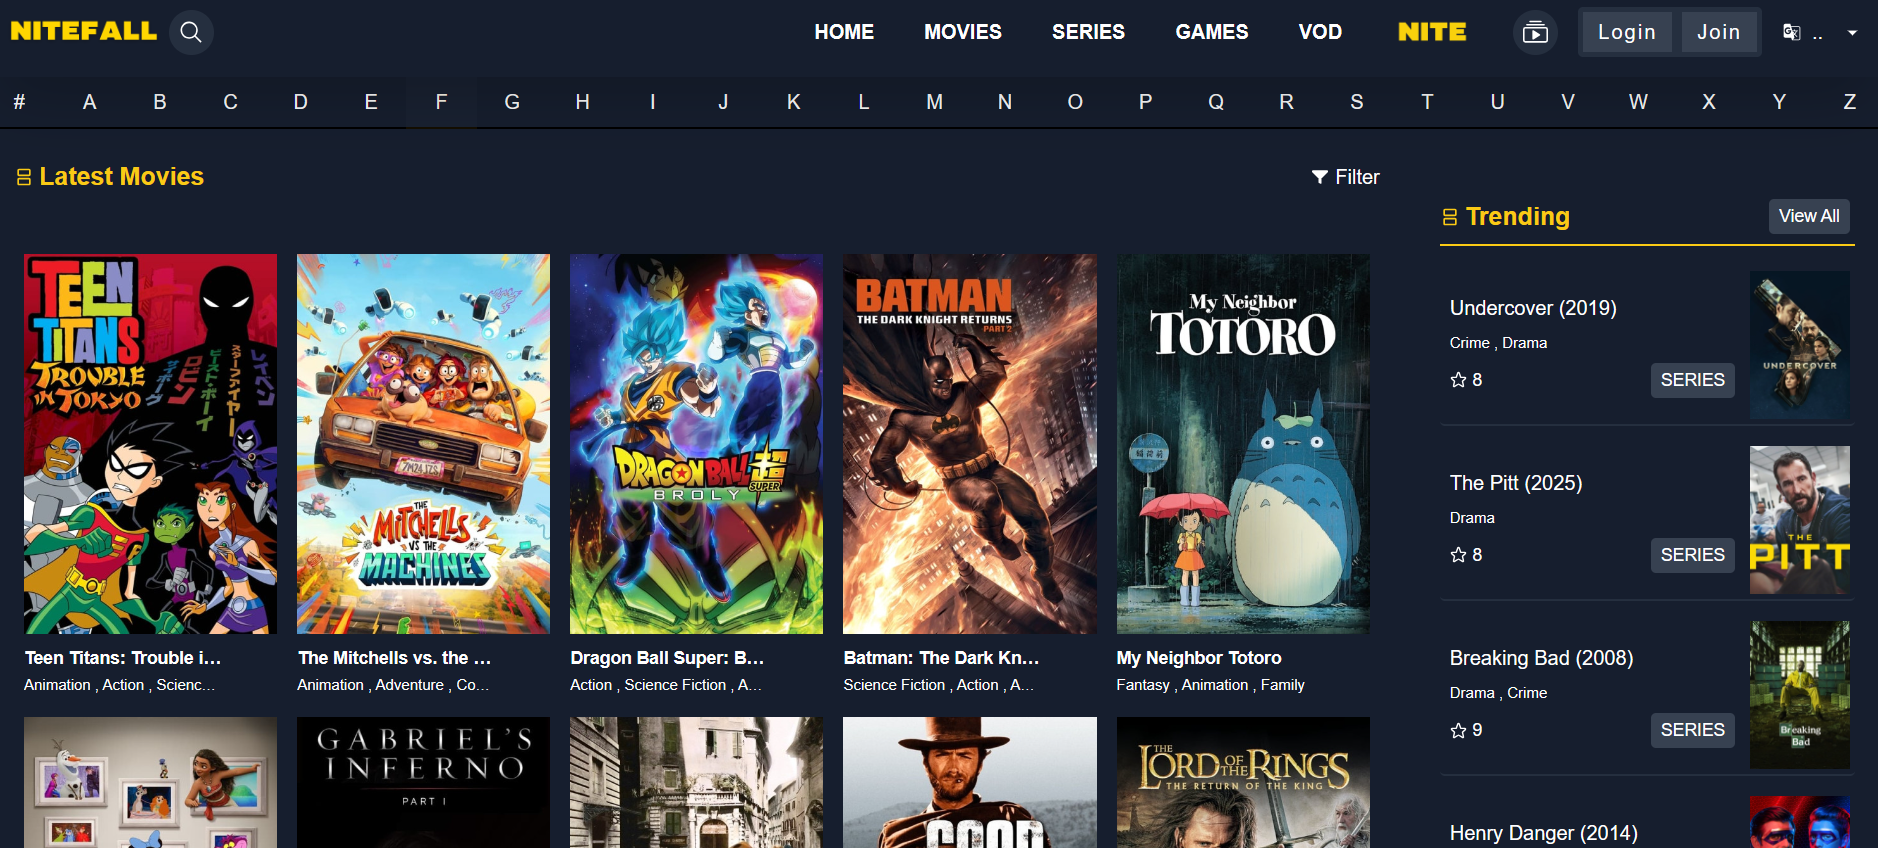Select letter F in alphabet bar
1878x848 pixels.
441,102
